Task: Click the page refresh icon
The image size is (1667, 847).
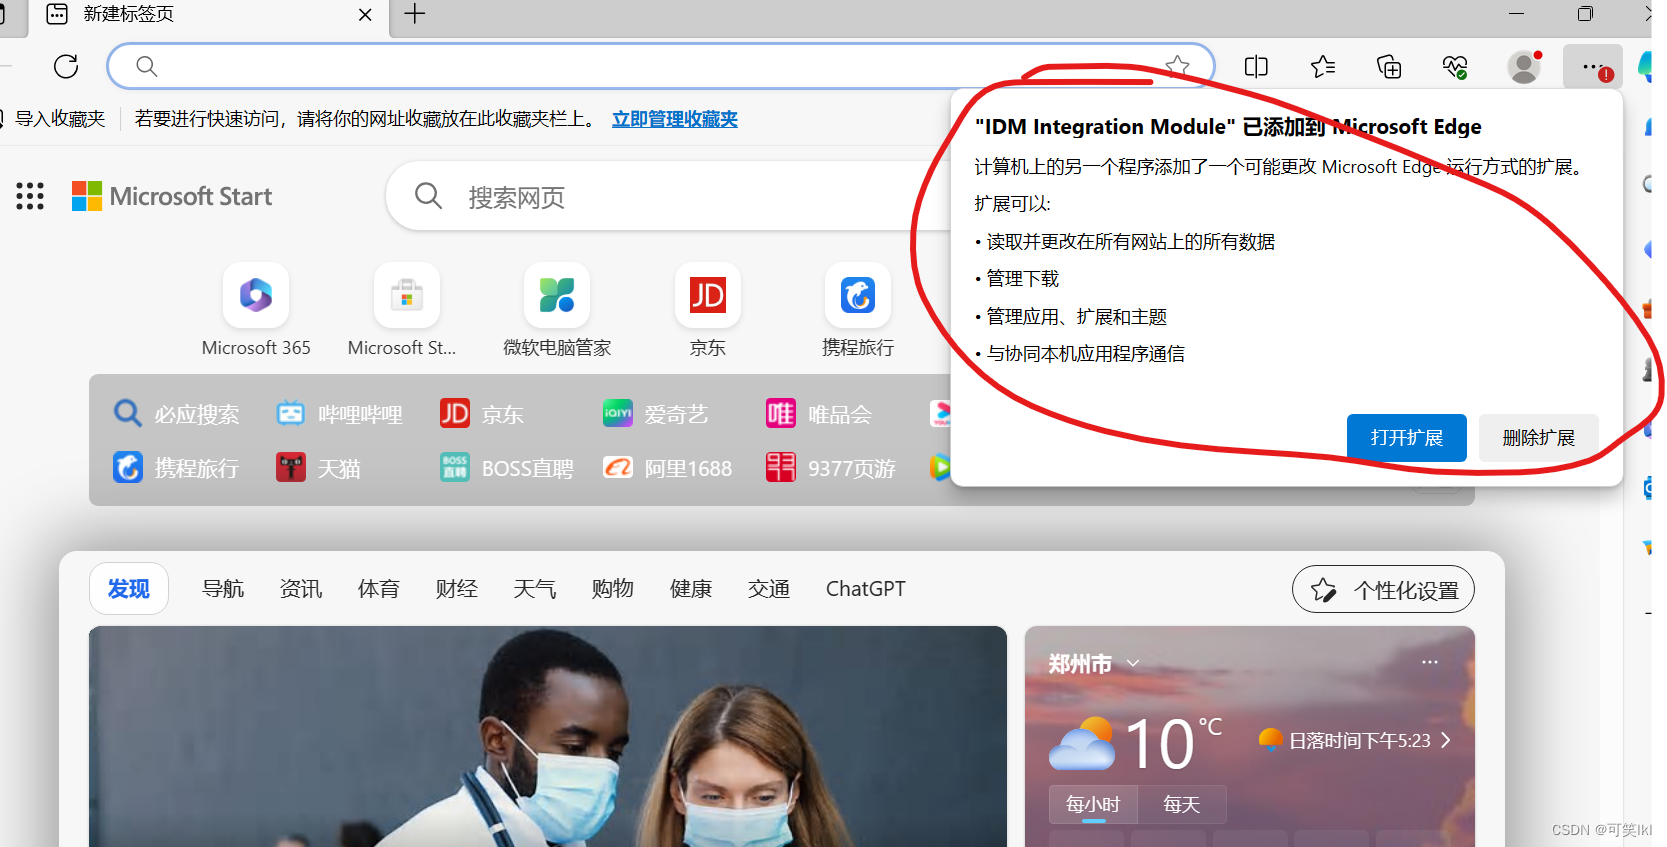Action: pos(66,66)
